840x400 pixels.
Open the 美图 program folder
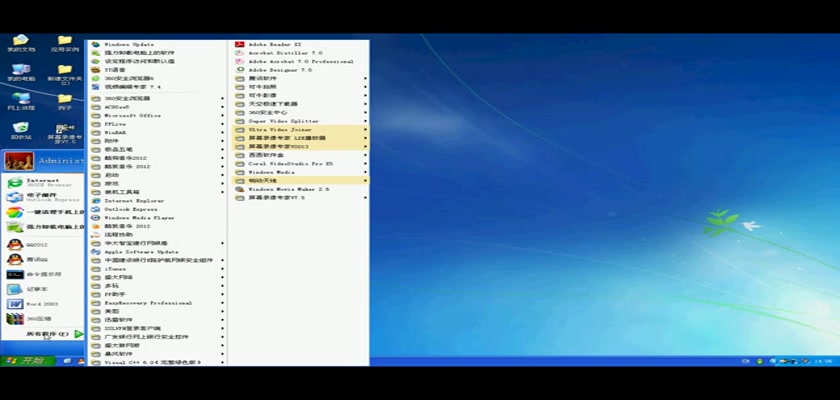tap(156, 311)
